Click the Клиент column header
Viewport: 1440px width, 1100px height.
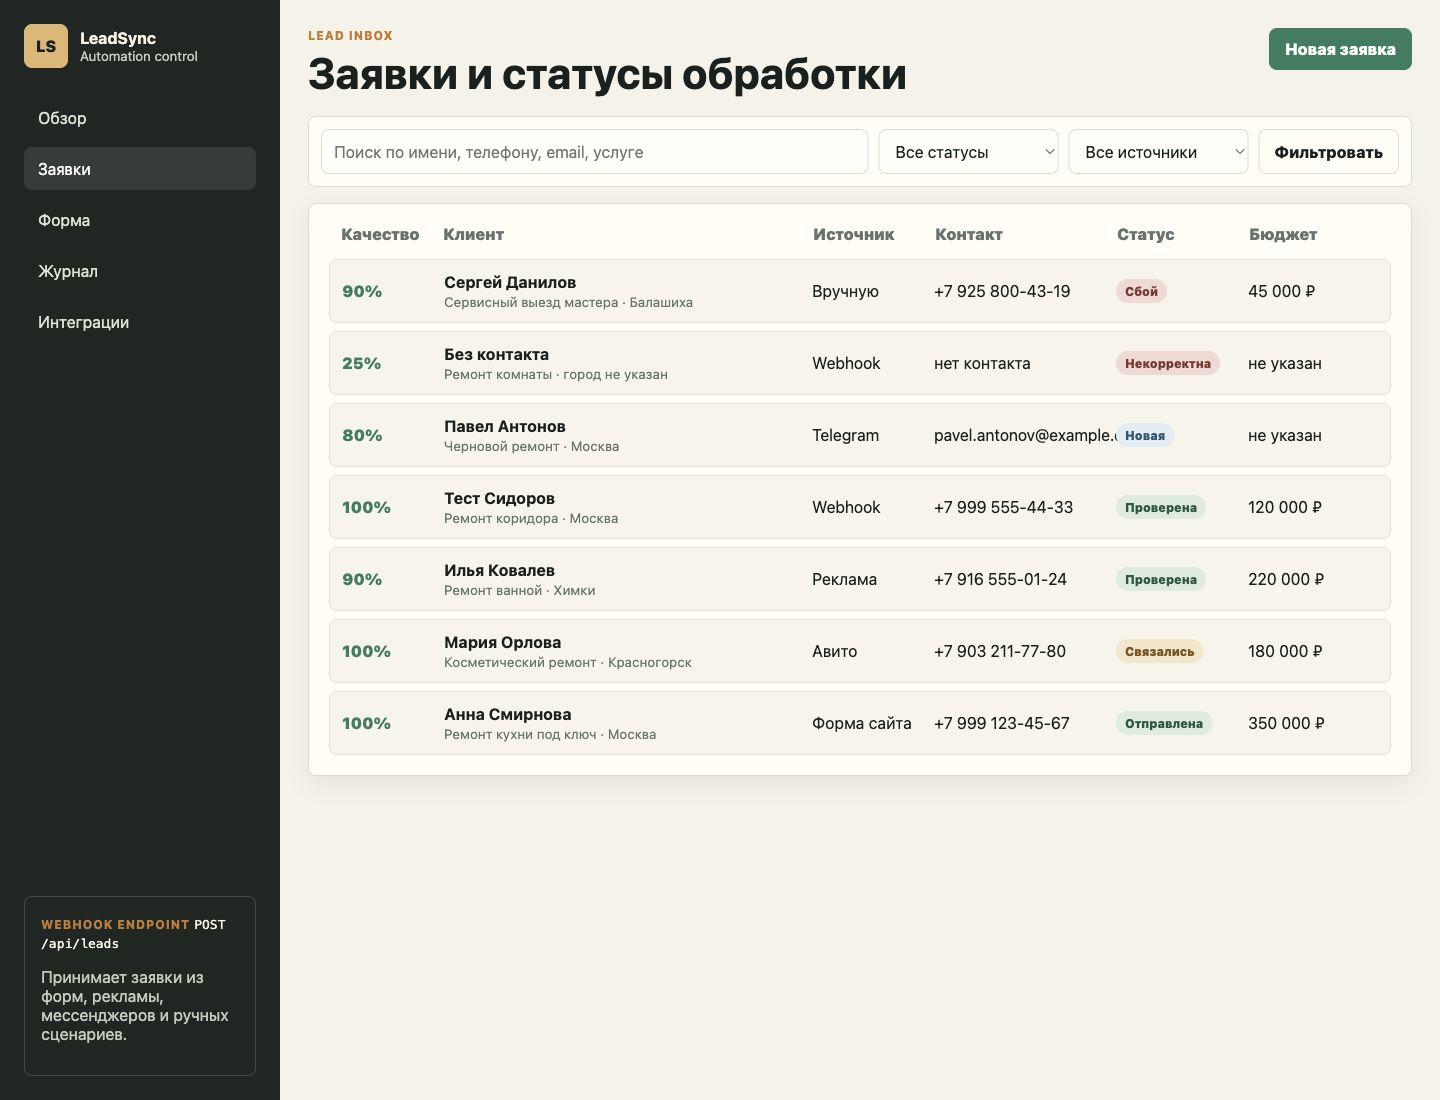473,234
